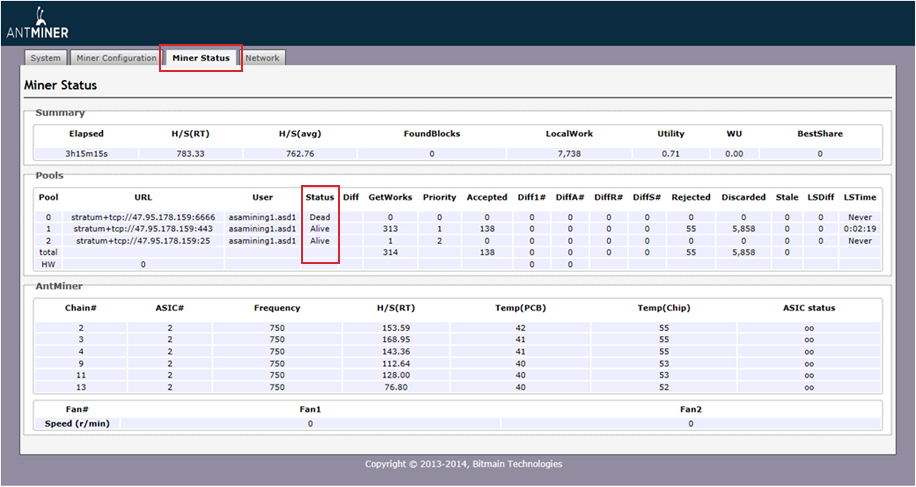Click chain H/S(RT) value 128.00
Image resolution: width=916 pixels, height=487 pixels.
pos(396,375)
